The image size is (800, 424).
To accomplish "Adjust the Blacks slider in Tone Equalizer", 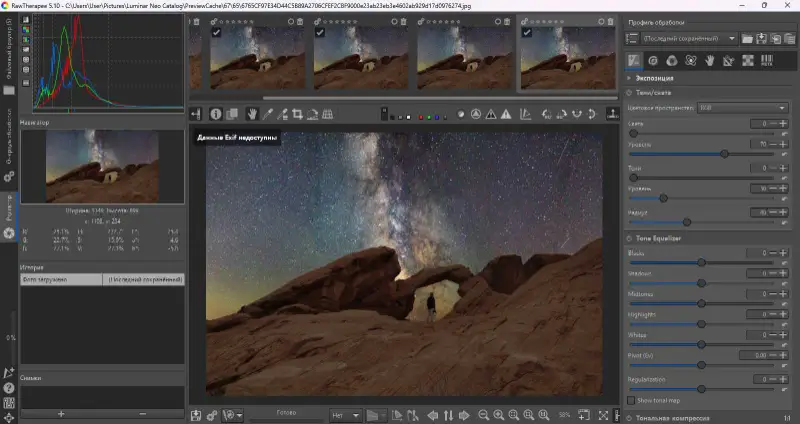I will coord(702,262).
